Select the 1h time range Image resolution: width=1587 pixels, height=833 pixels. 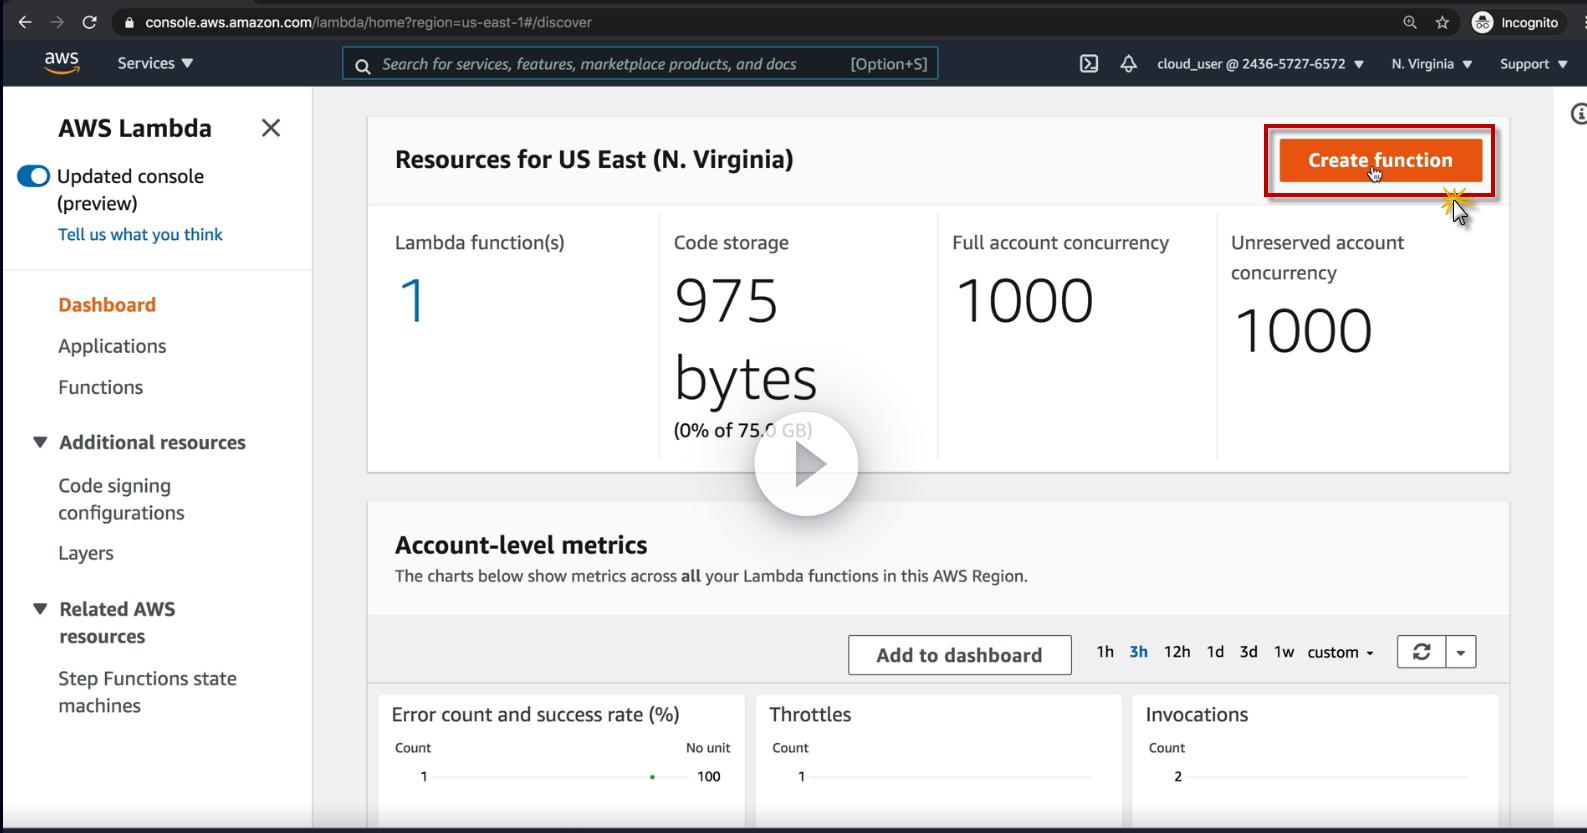(x=1104, y=652)
